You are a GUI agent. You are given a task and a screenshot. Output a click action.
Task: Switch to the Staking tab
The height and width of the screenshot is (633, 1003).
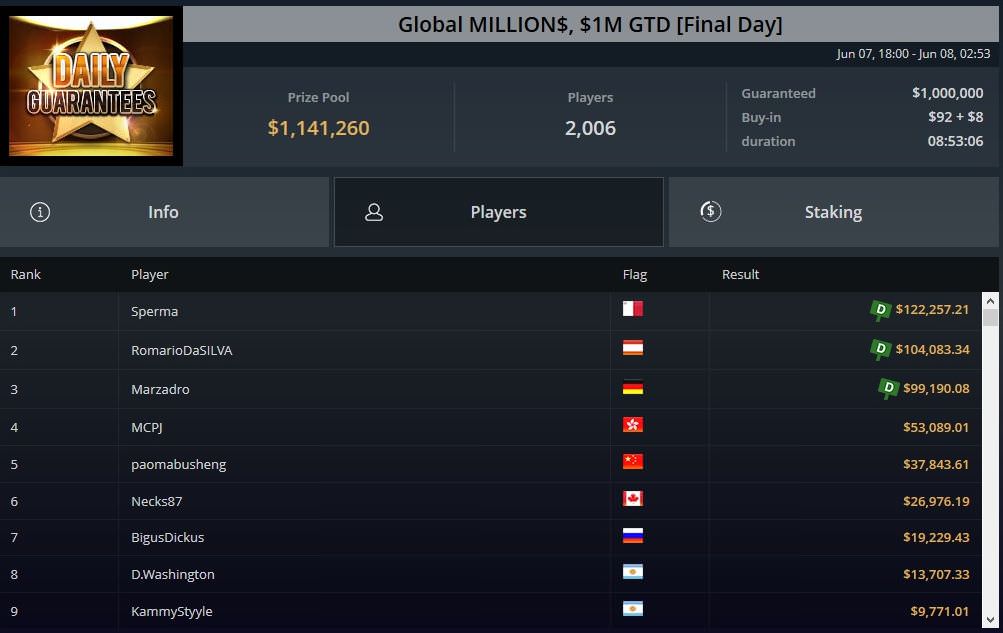pyautogui.click(x=833, y=212)
